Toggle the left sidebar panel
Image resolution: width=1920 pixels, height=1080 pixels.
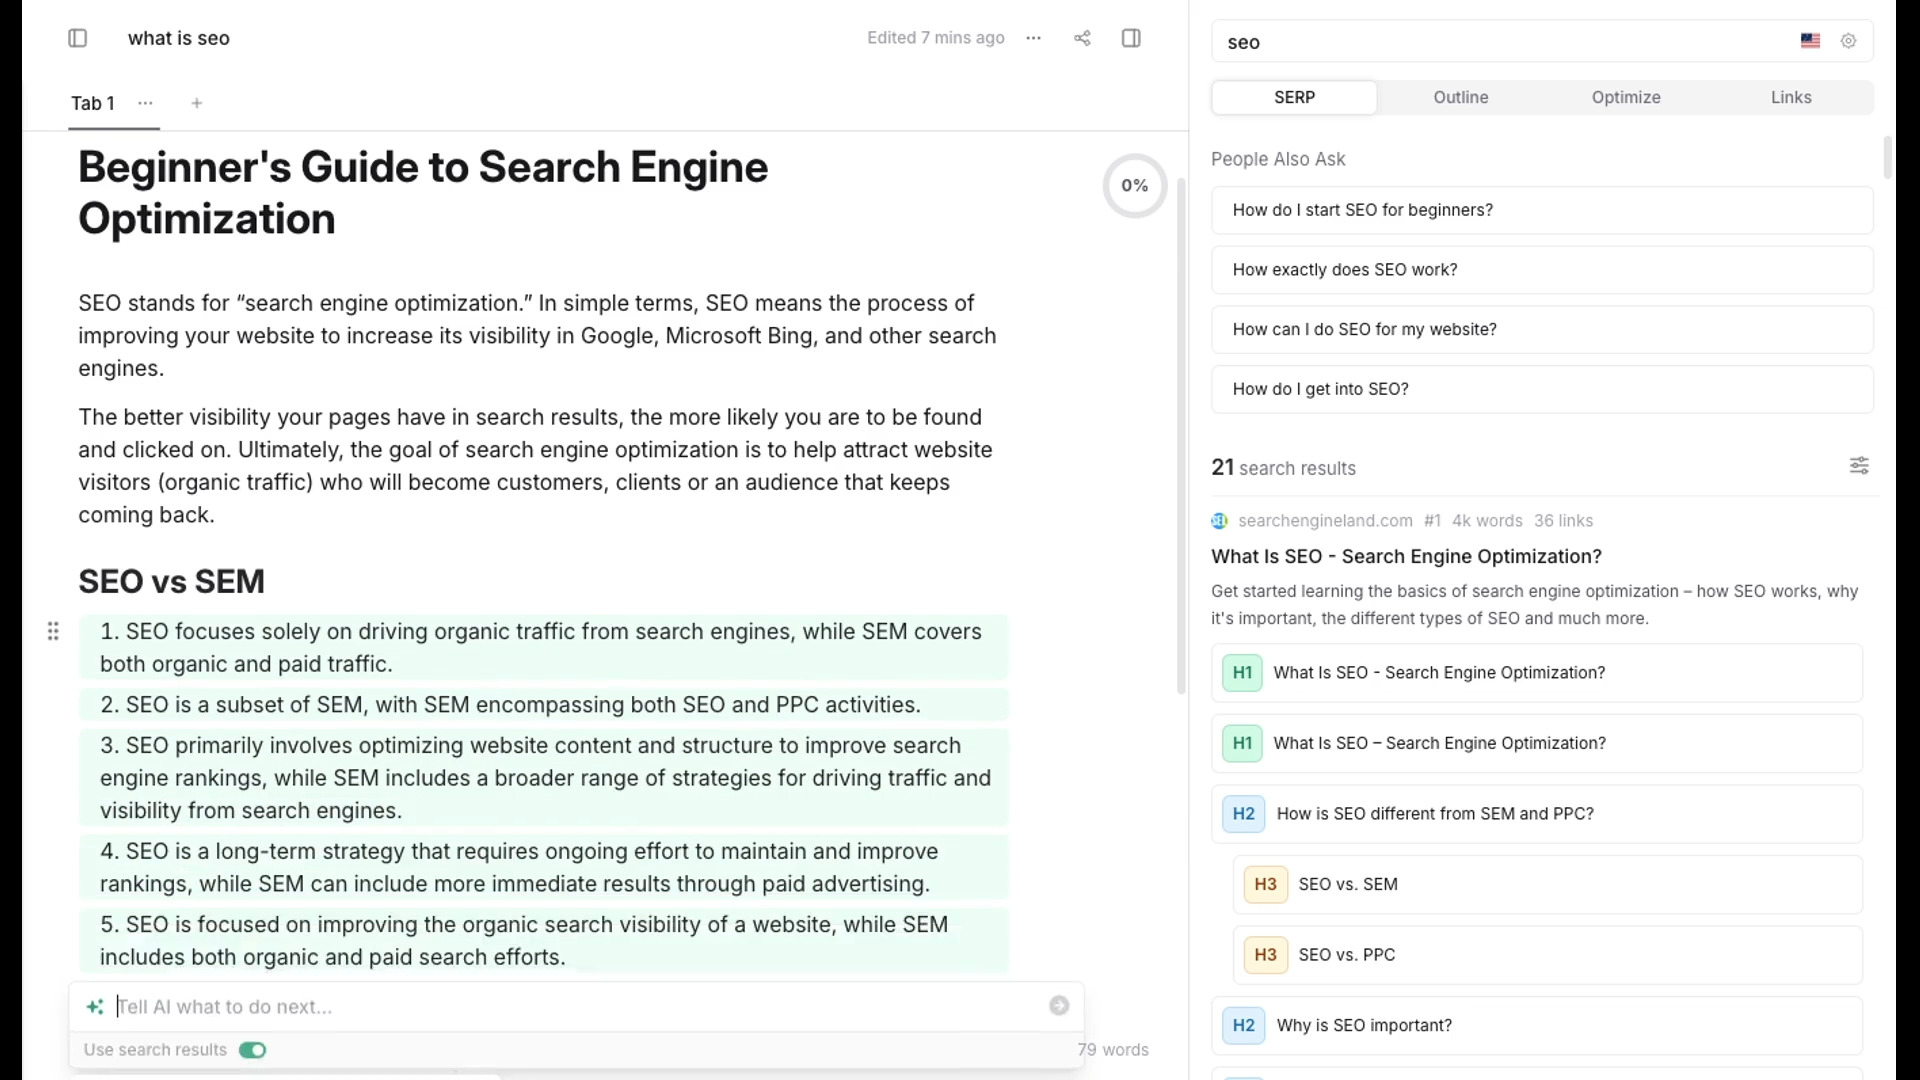point(78,38)
